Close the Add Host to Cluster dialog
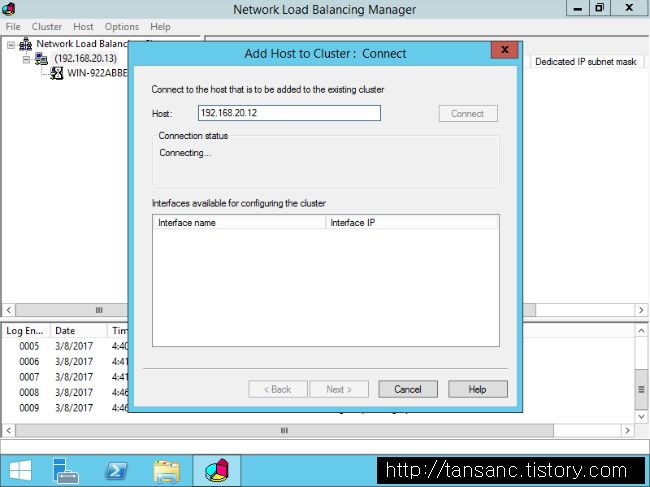This screenshot has width=650, height=487. (x=504, y=50)
